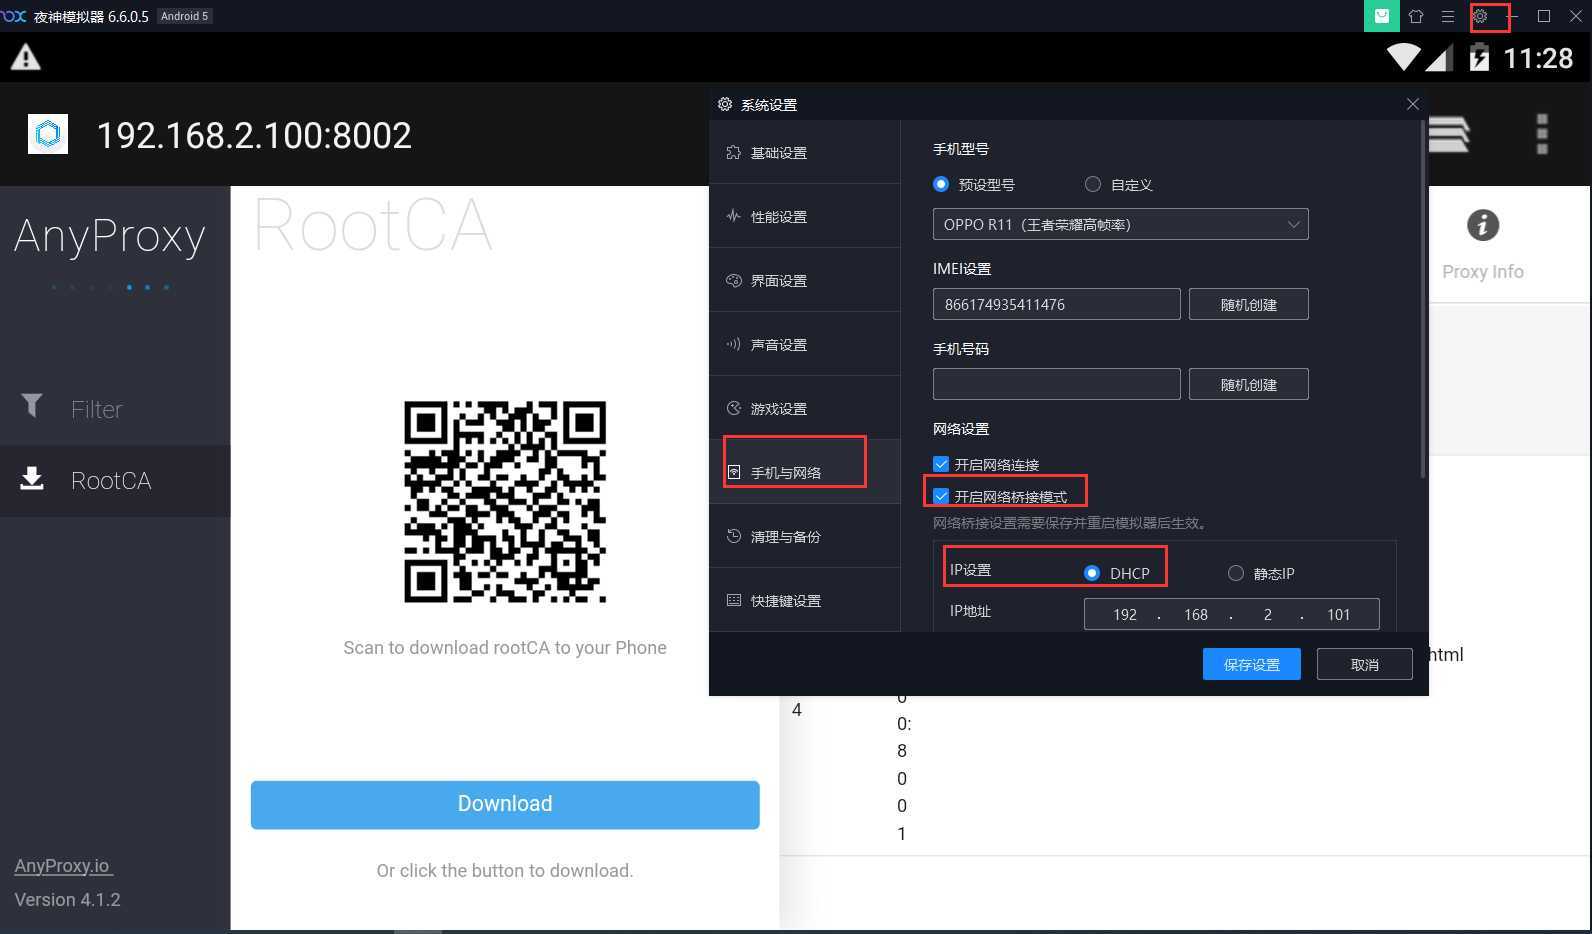Open 界面设置 settings section
The image size is (1592, 934).
click(x=805, y=280)
